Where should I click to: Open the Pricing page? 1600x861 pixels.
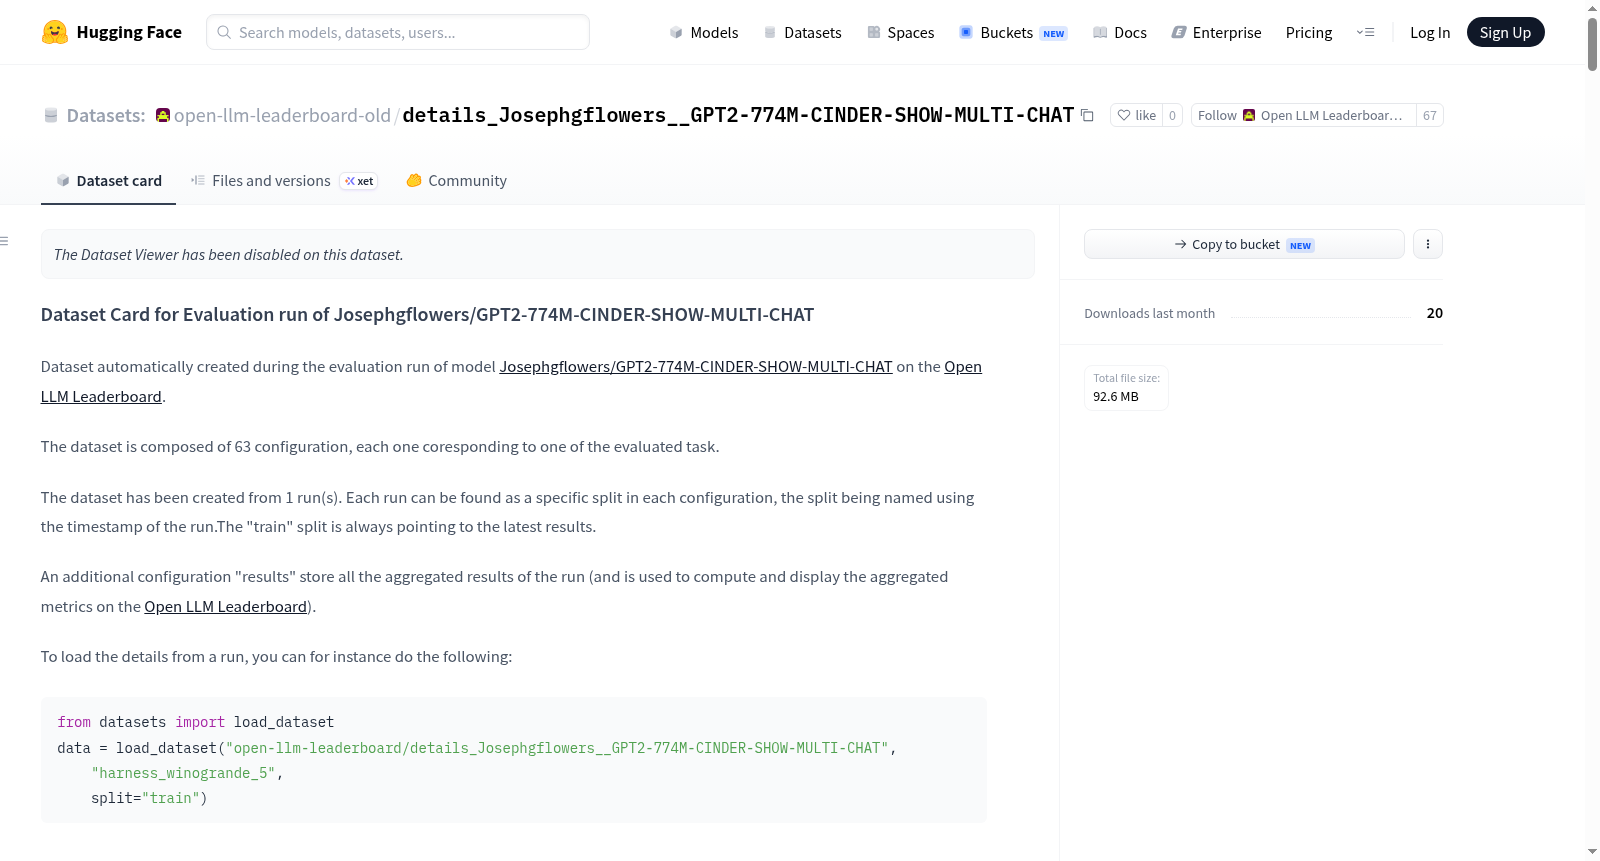click(x=1309, y=32)
